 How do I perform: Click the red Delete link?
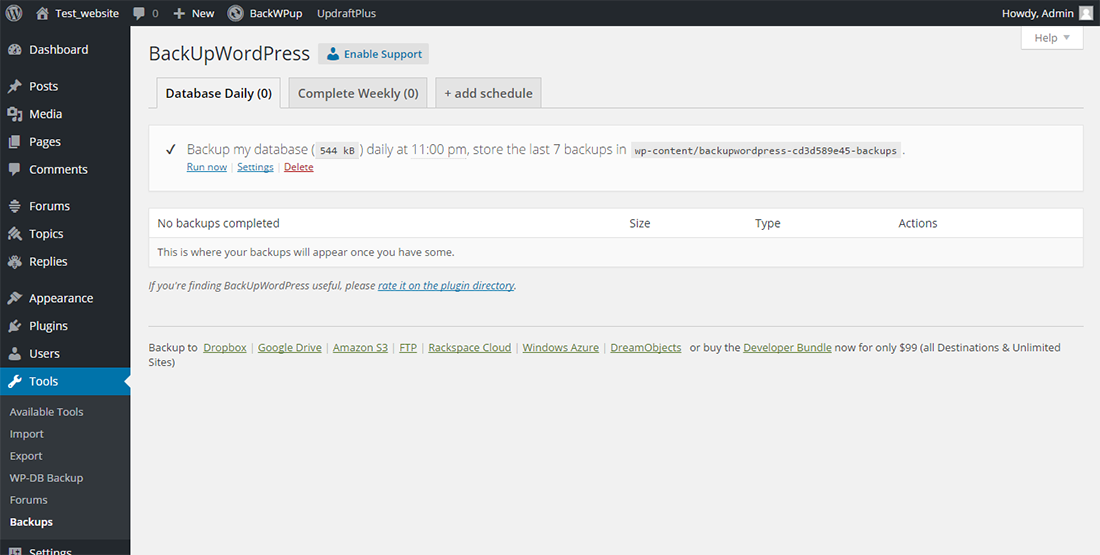pos(299,167)
